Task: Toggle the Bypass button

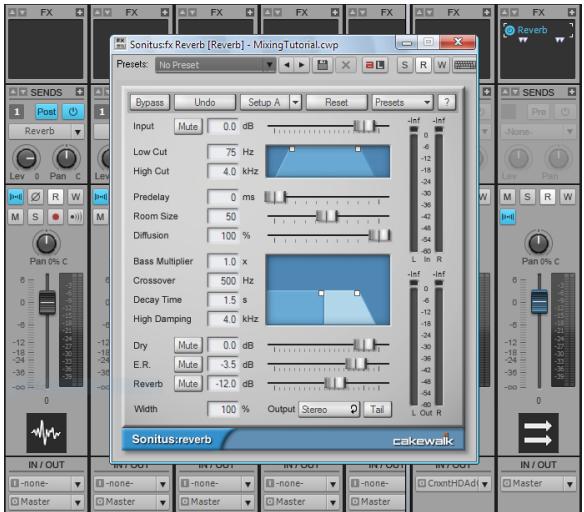Action: click(150, 102)
